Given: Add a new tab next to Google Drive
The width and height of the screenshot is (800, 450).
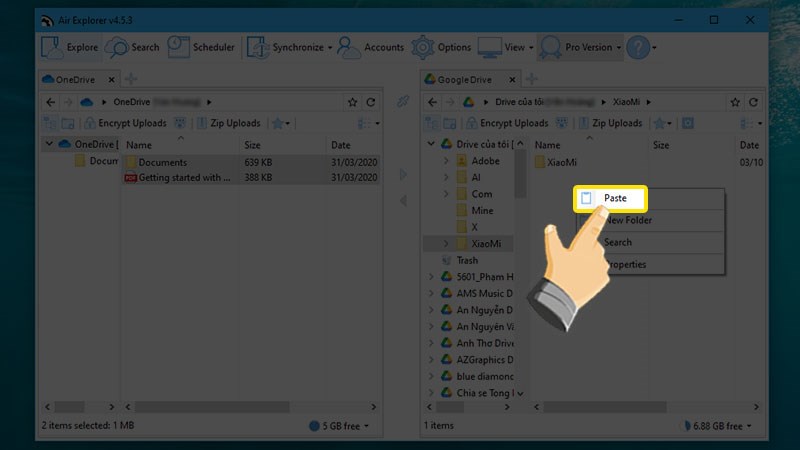Looking at the screenshot, I should [x=532, y=79].
